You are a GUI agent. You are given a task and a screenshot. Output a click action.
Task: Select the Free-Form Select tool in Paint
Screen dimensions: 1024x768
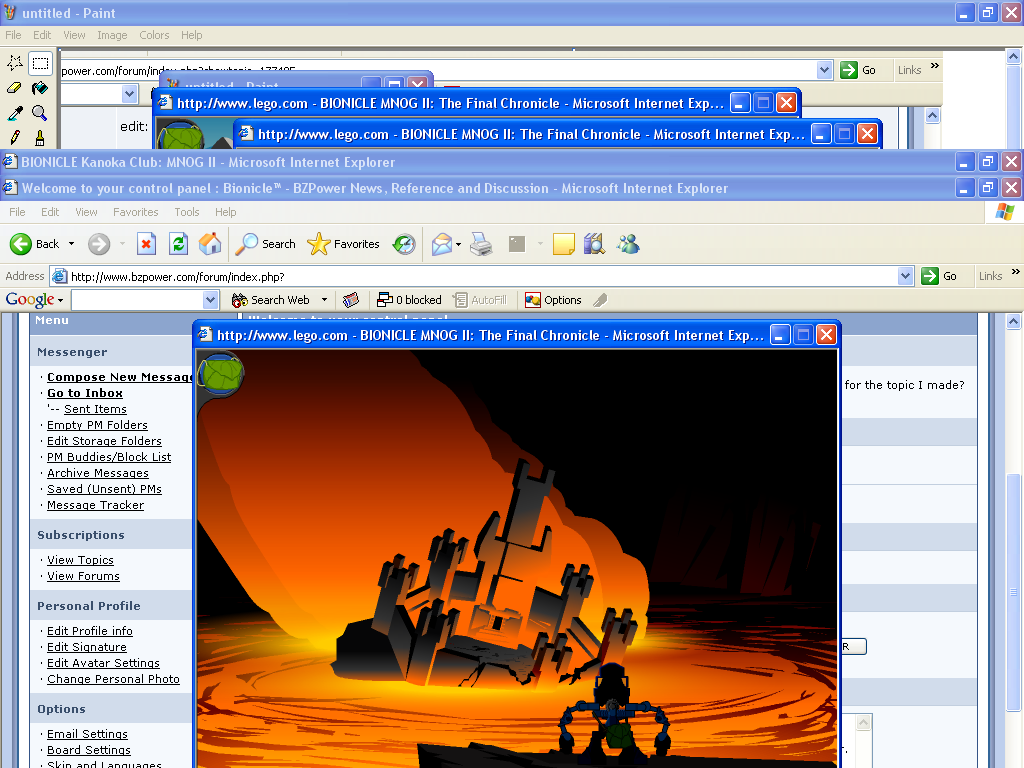(15, 63)
